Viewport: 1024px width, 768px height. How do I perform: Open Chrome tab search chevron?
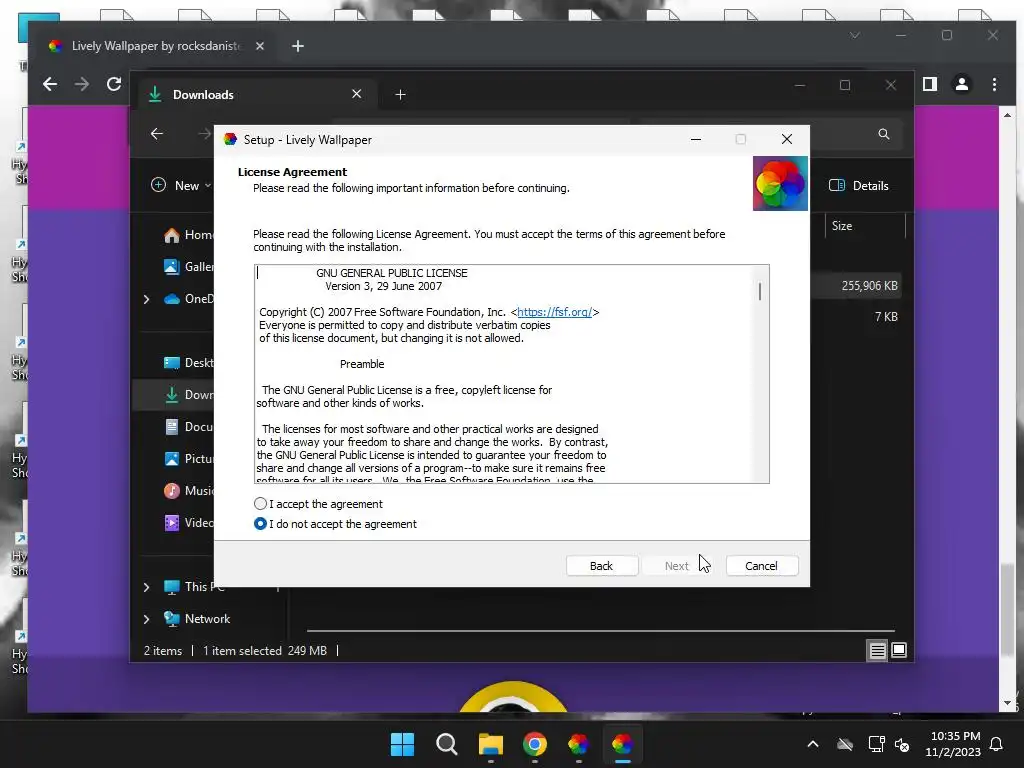coord(855,35)
